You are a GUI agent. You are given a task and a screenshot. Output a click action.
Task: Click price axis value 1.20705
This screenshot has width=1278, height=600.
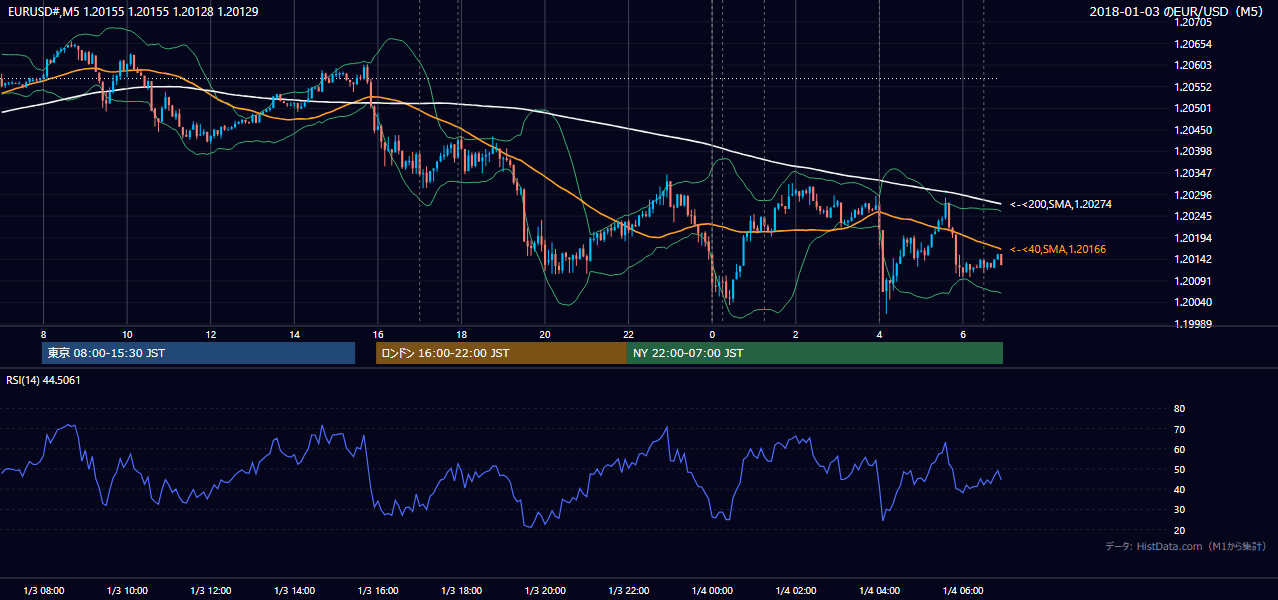pos(1194,22)
